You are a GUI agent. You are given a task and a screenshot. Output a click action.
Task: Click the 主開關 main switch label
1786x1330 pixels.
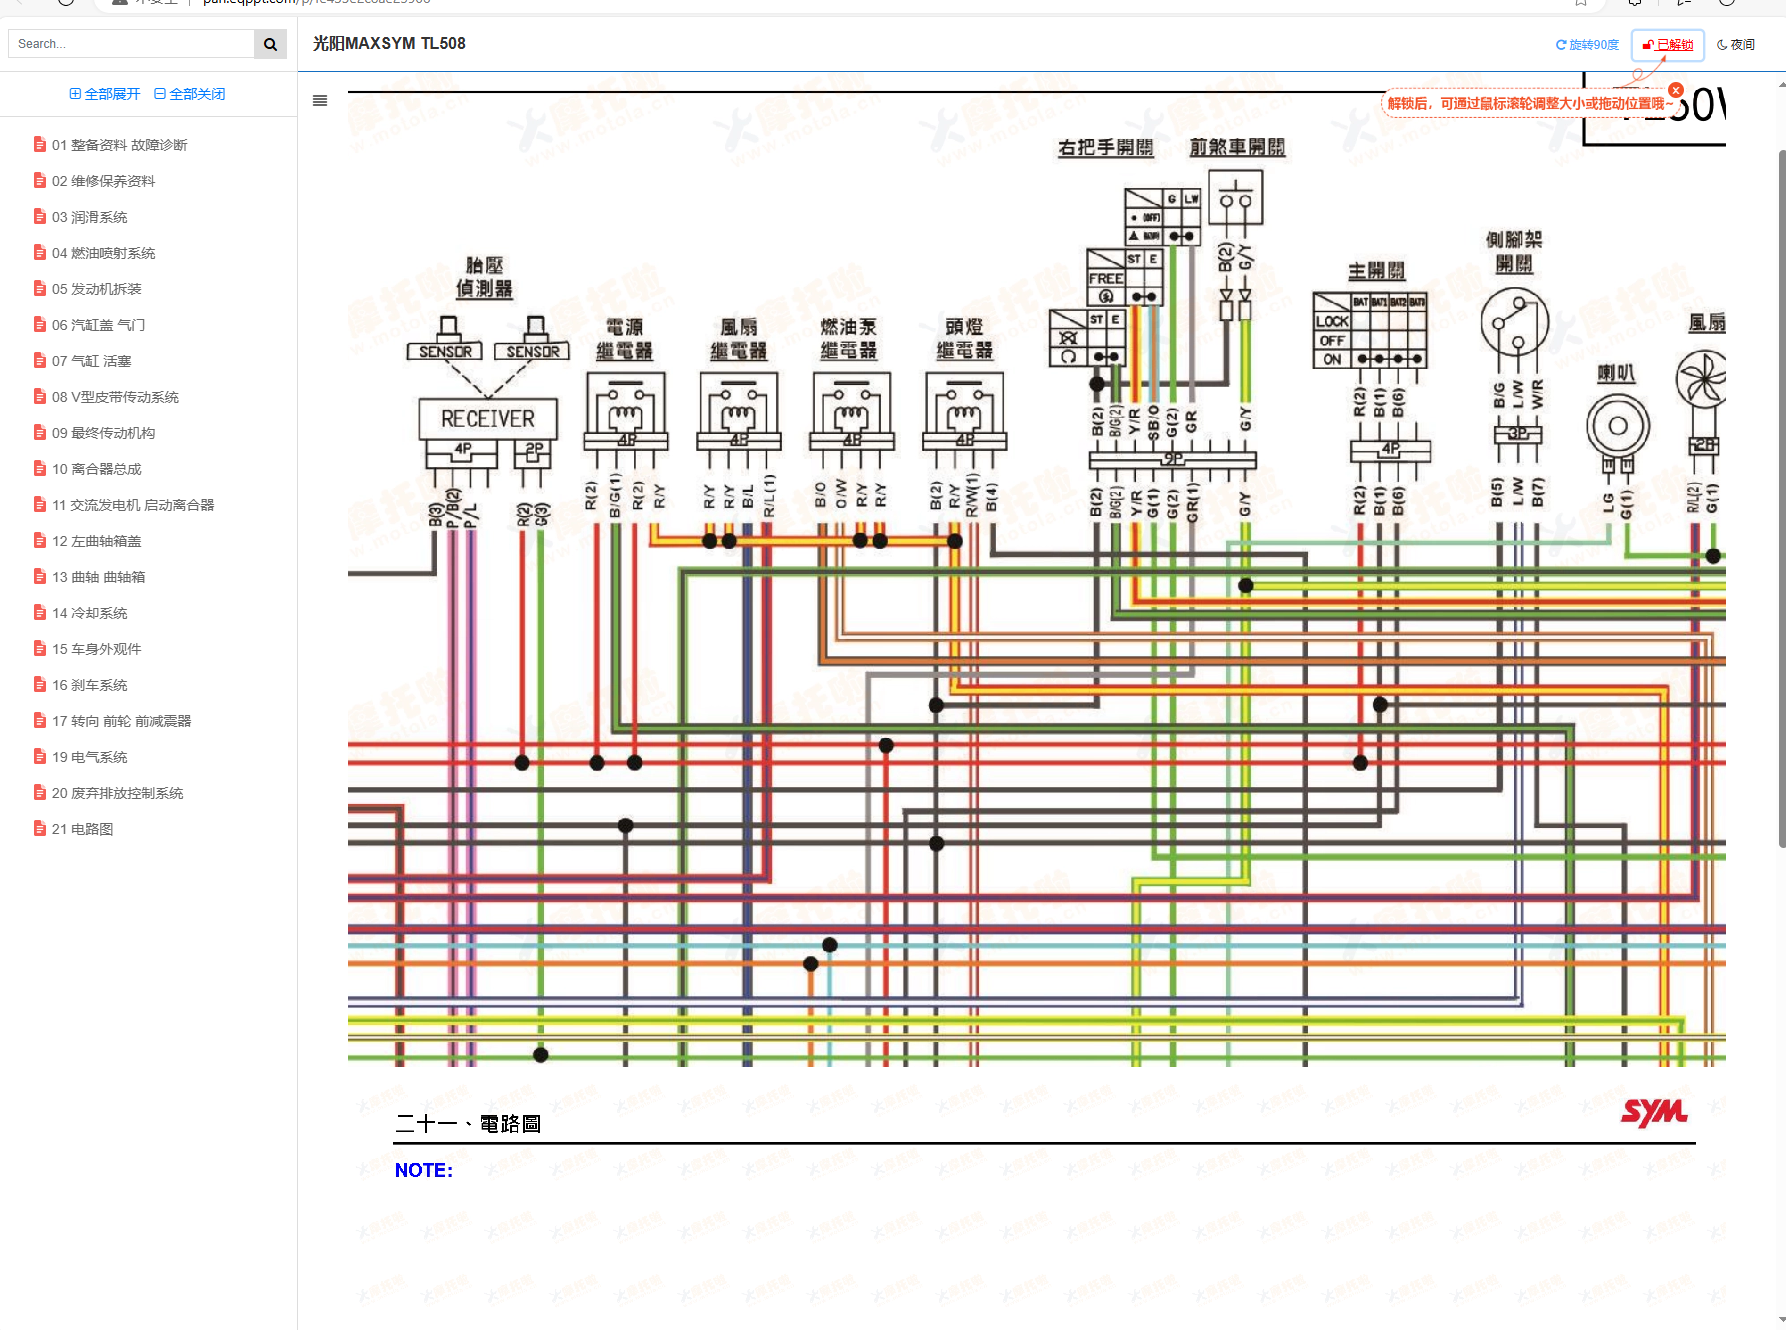[1376, 271]
